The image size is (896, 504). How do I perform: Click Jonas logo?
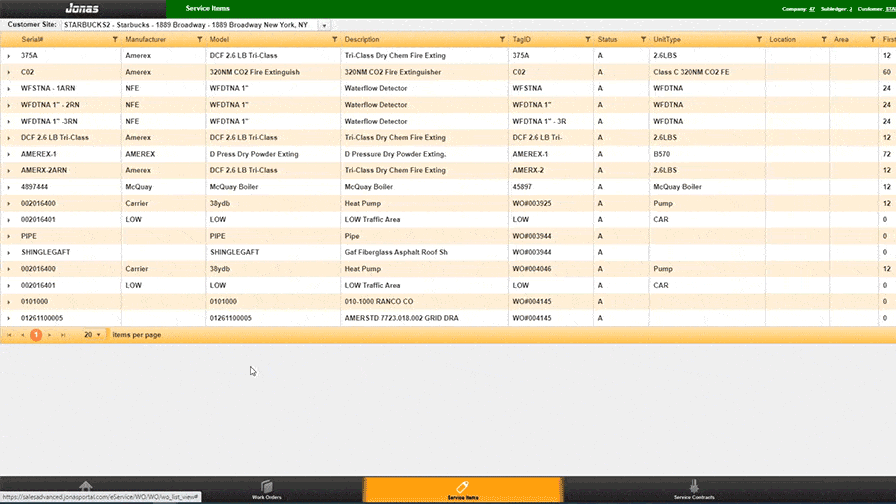(82, 9)
